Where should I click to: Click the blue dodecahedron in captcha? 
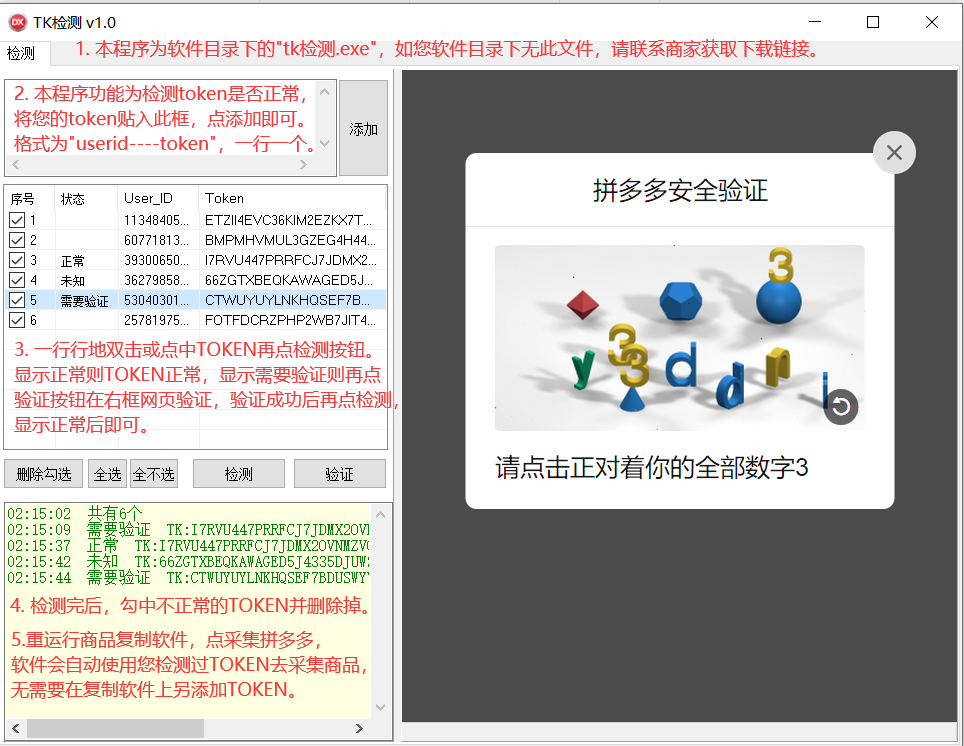[681, 301]
